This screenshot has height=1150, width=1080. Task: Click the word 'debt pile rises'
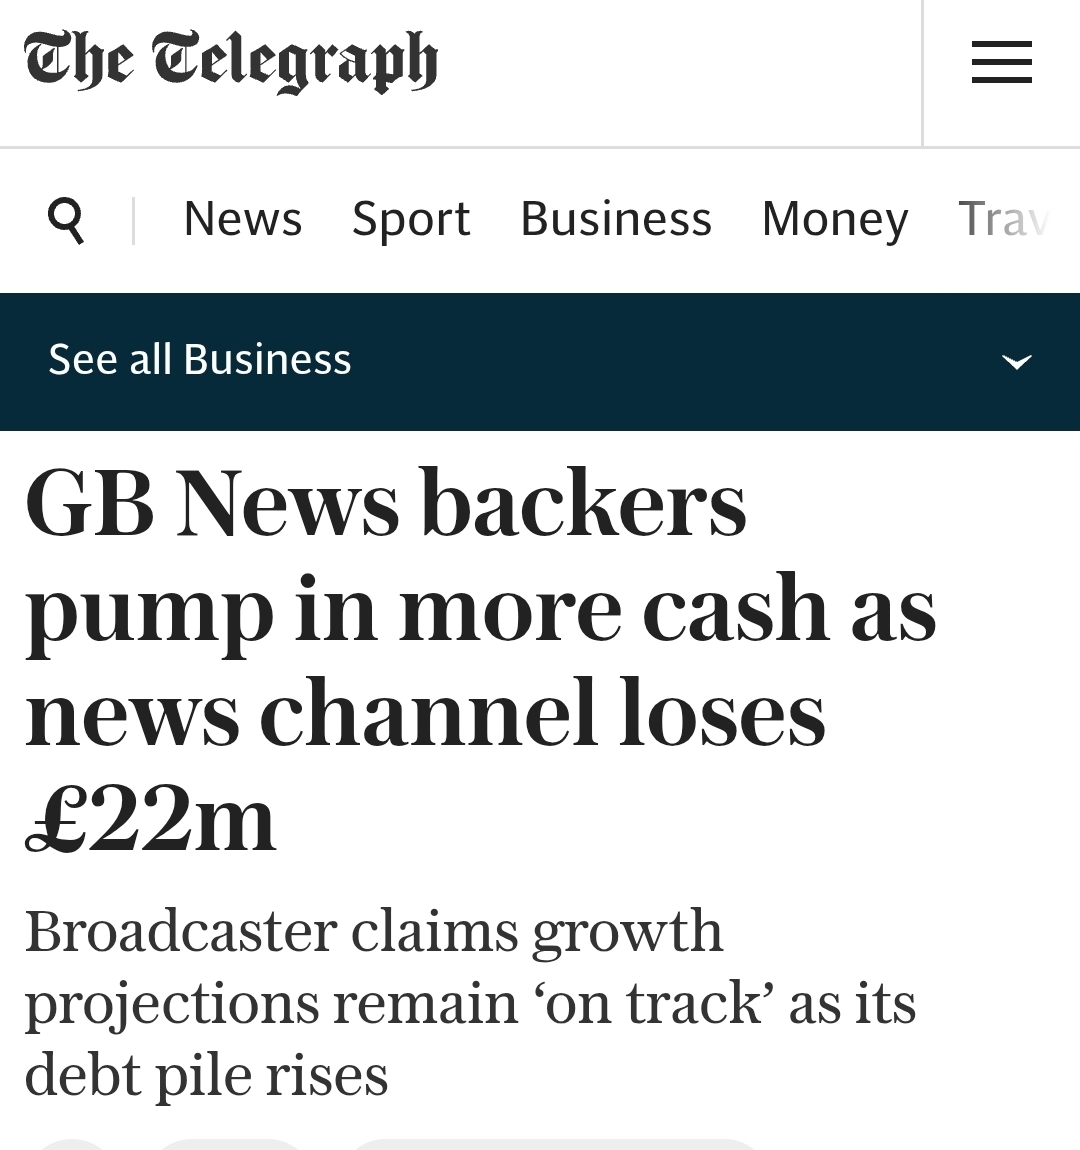click(x=206, y=1076)
